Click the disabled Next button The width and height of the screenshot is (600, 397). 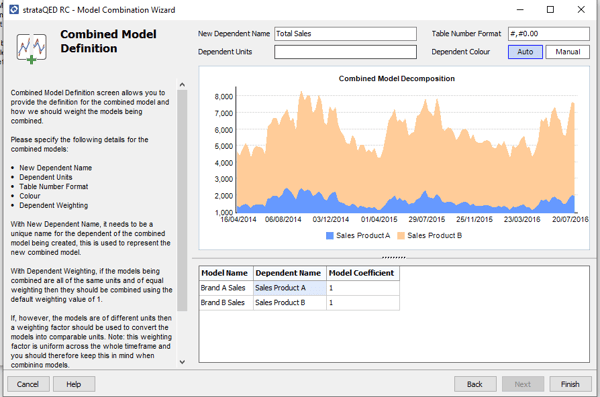(x=523, y=384)
